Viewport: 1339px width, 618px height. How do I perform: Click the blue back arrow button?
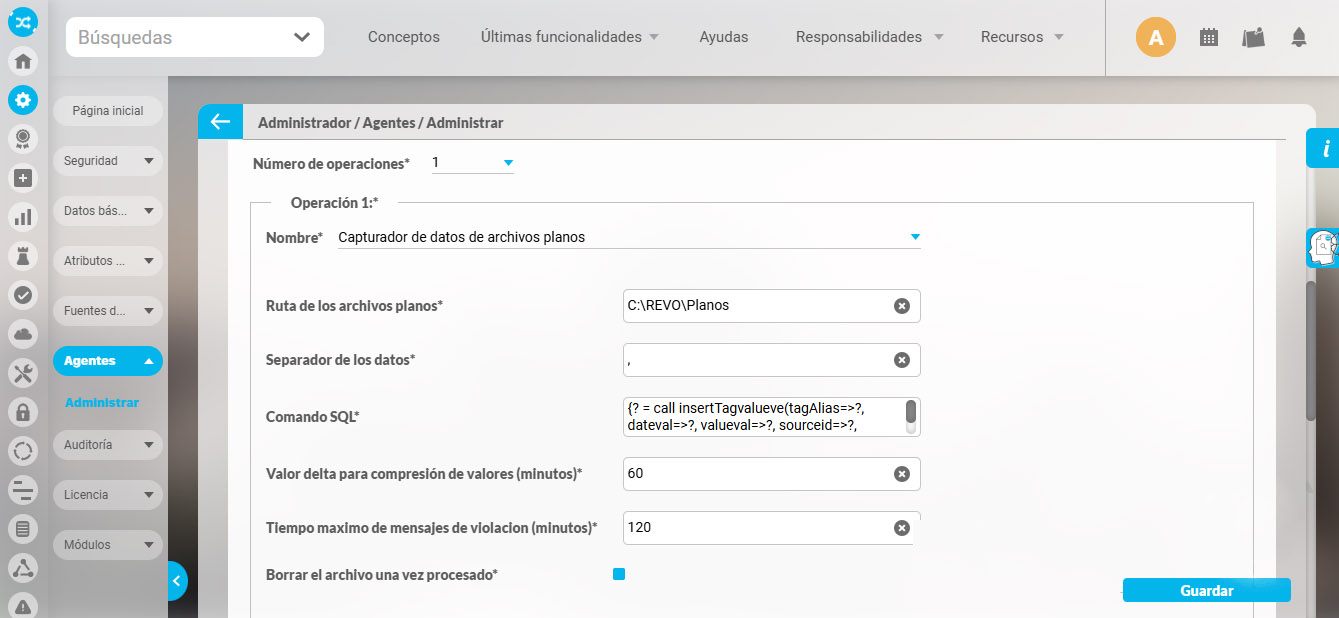tap(220, 122)
